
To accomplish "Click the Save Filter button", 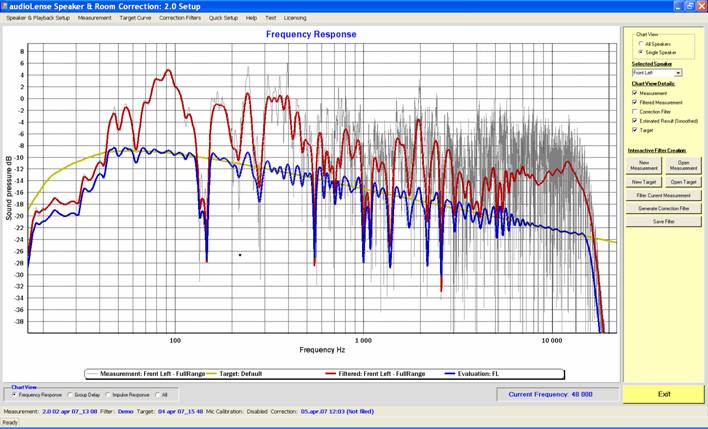I will tap(665, 221).
